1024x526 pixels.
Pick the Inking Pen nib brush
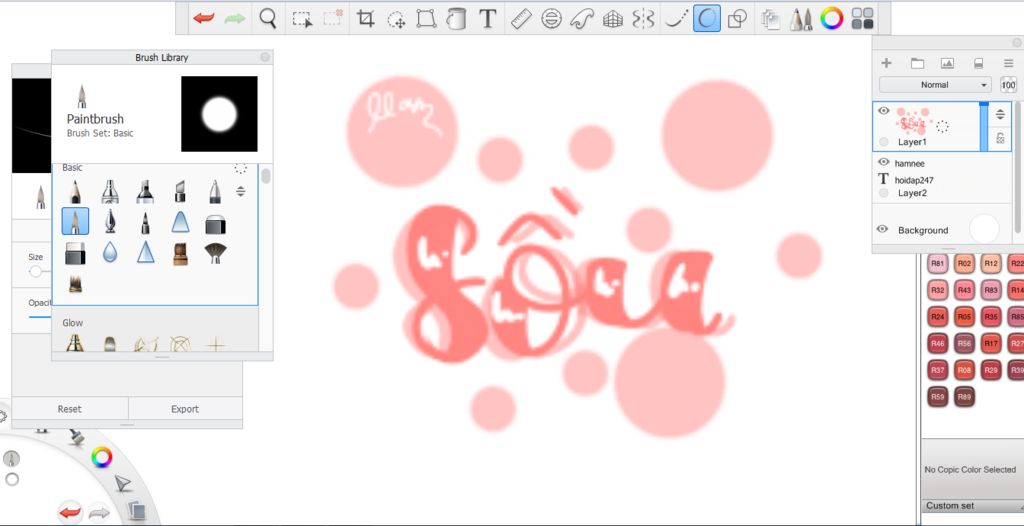[110, 222]
